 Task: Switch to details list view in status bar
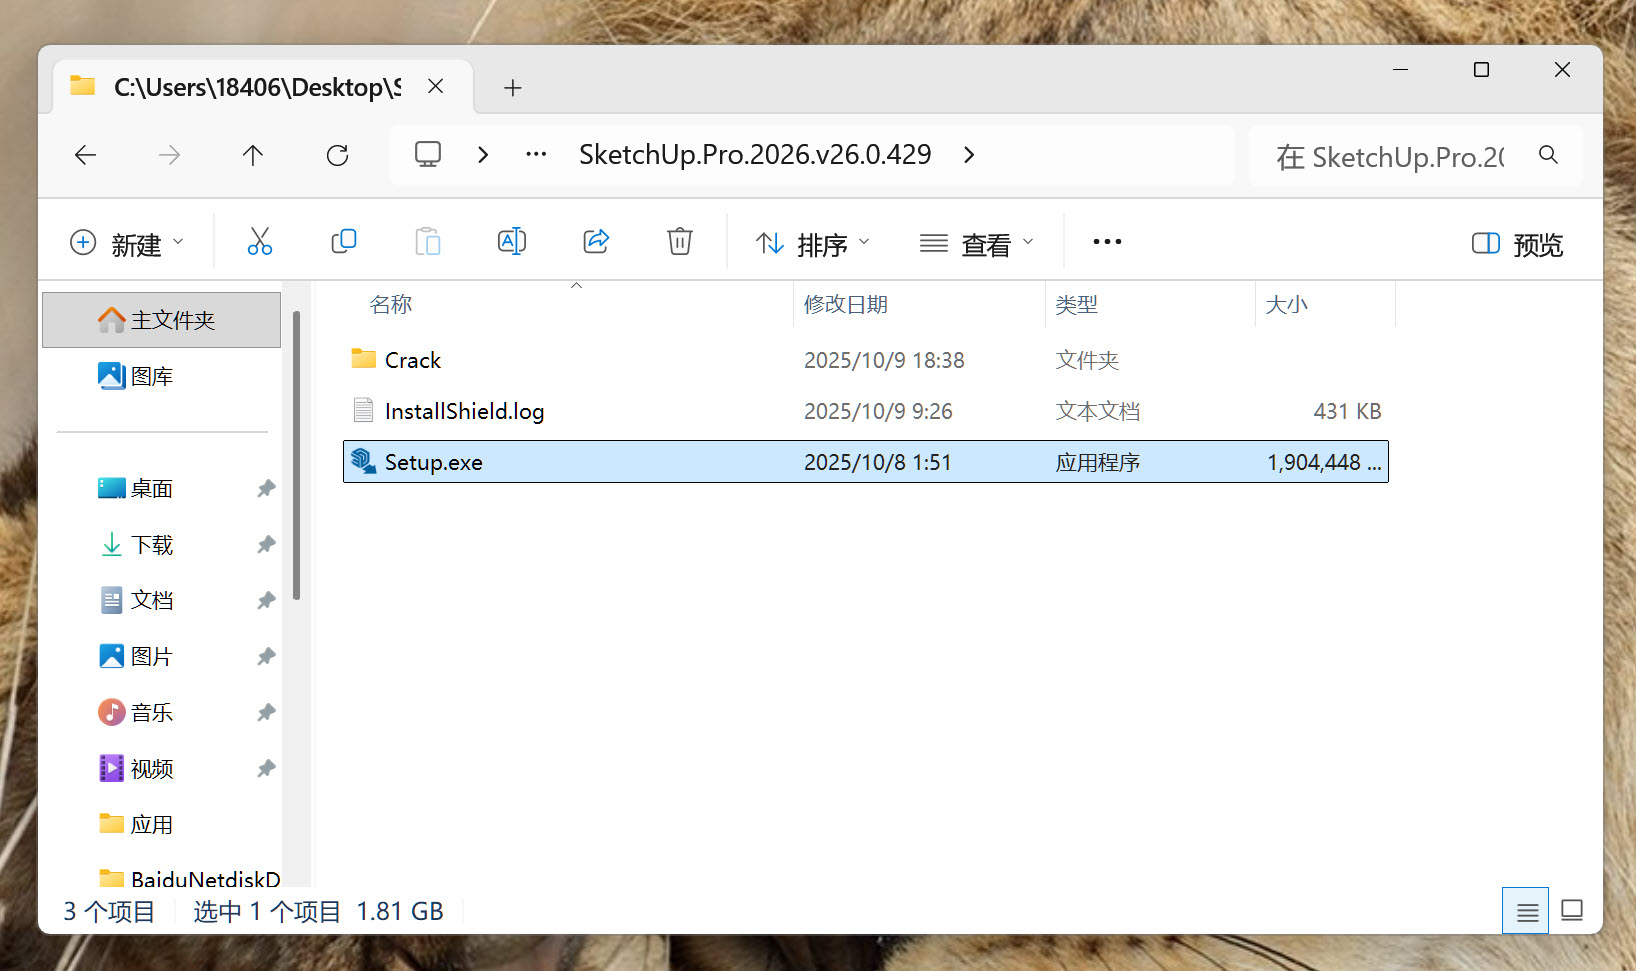1526,911
